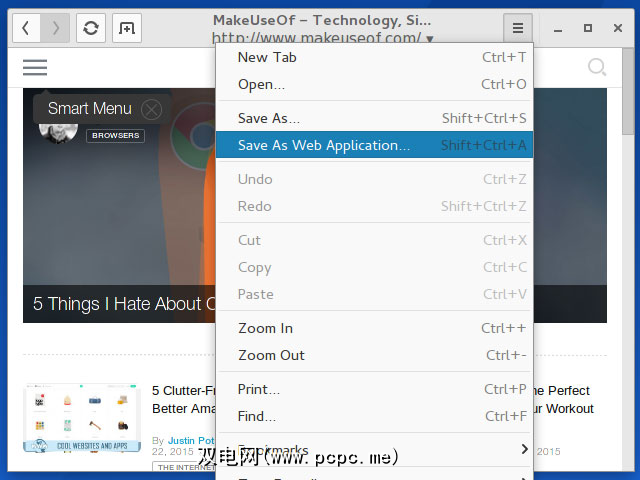
Task: Click the MakeUseOf page title text
Action: (322, 20)
